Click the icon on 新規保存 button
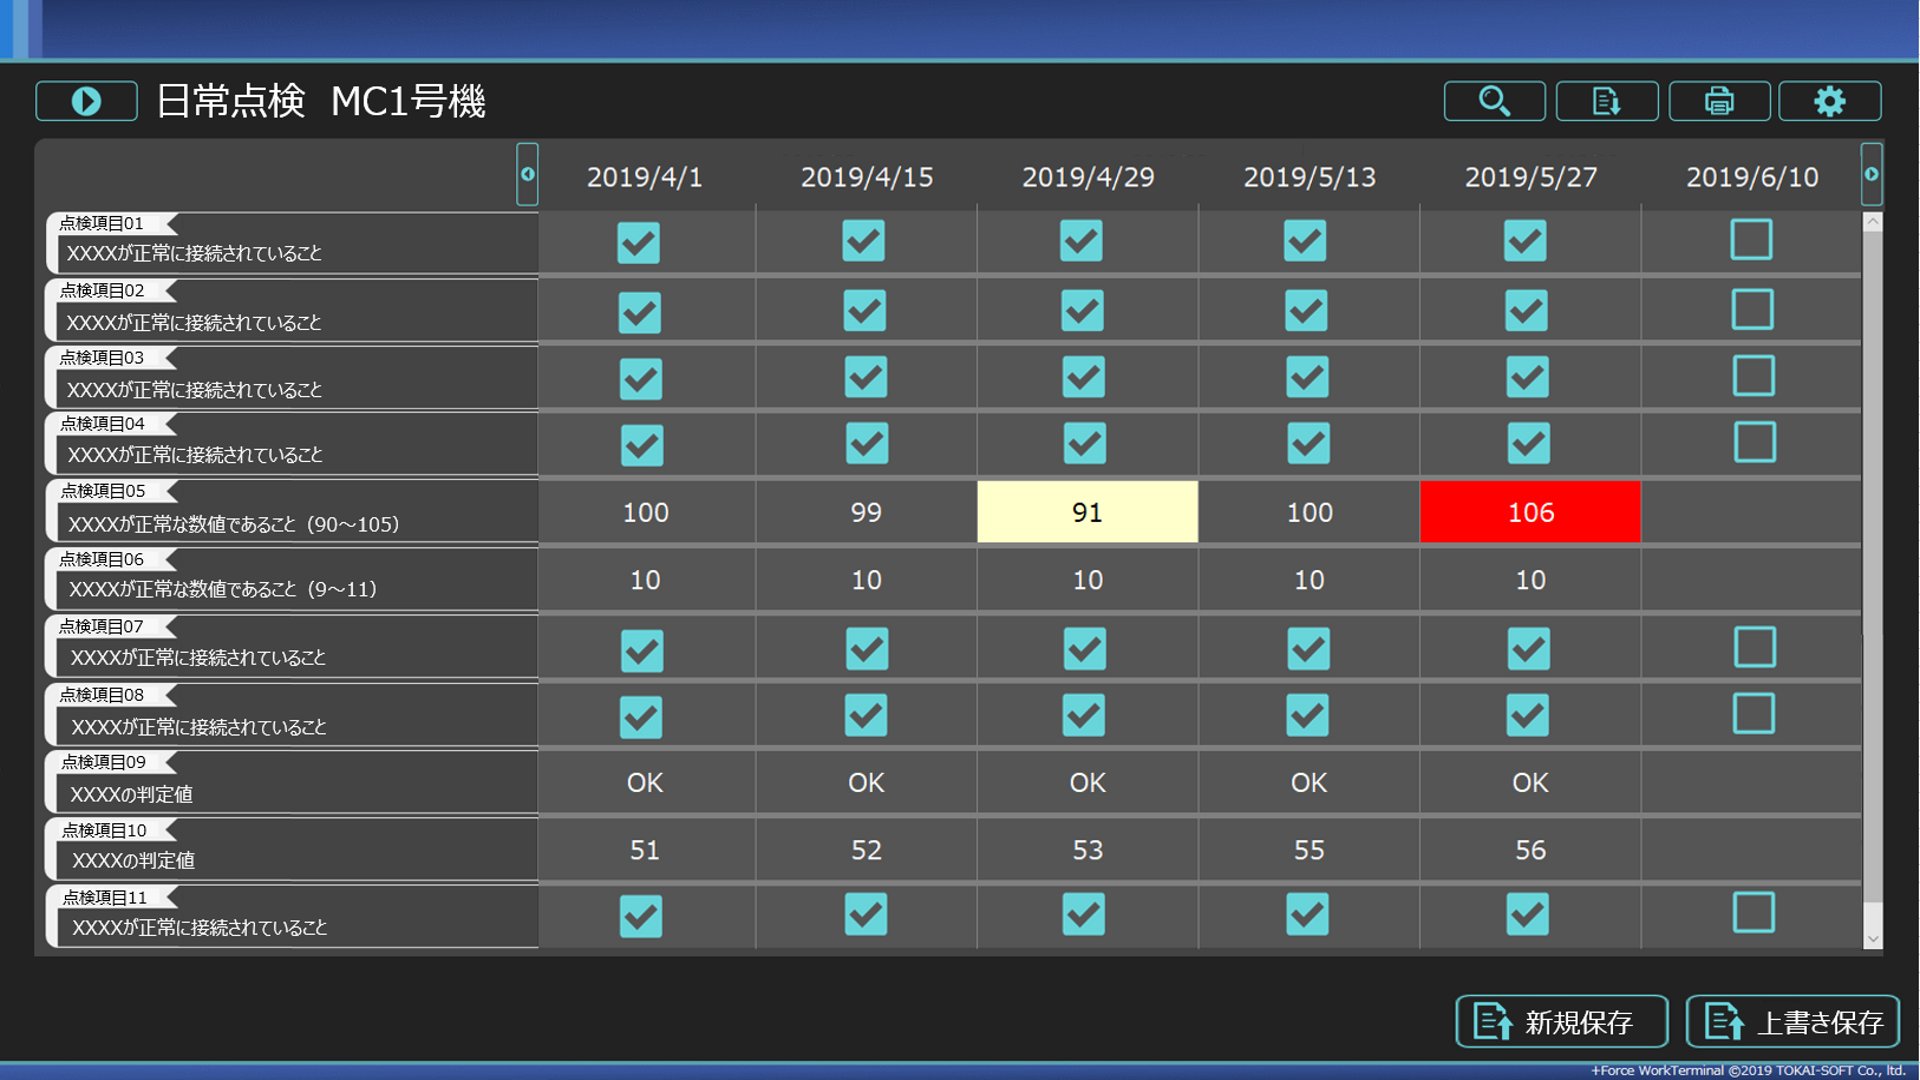The image size is (1920, 1080). [x=1493, y=1022]
